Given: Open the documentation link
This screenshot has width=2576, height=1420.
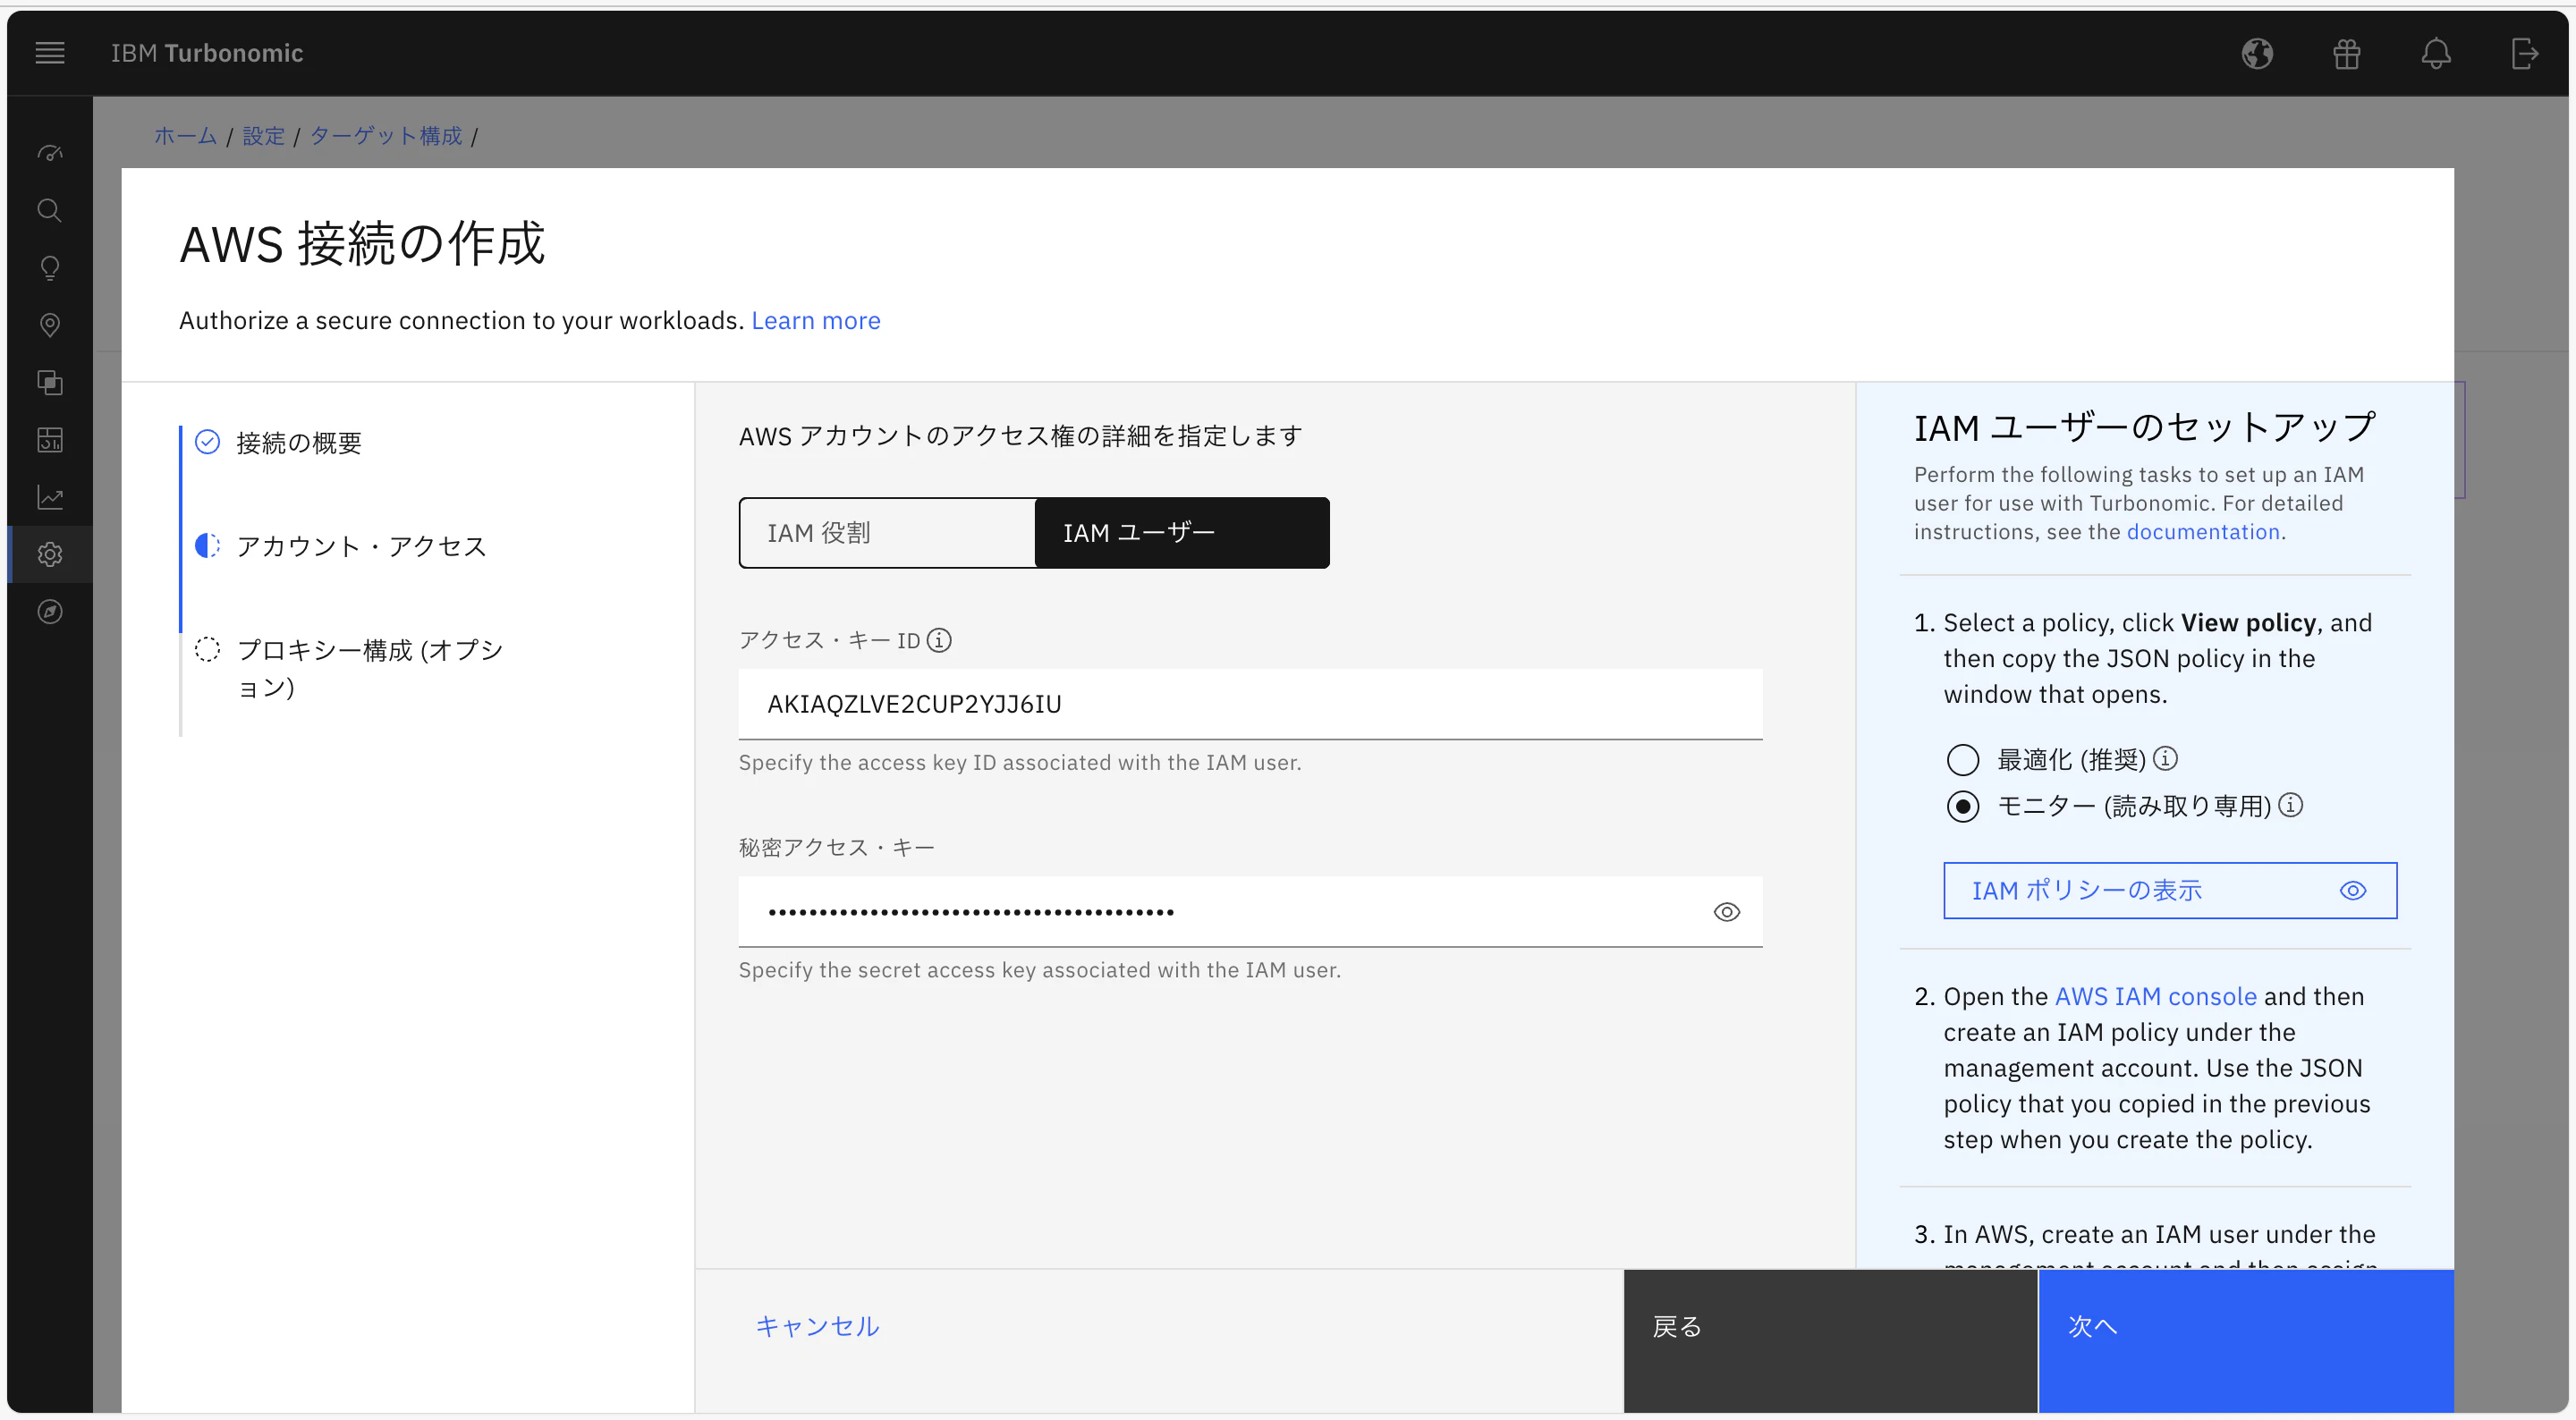Looking at the screenshot, I should coord(2203,532).
